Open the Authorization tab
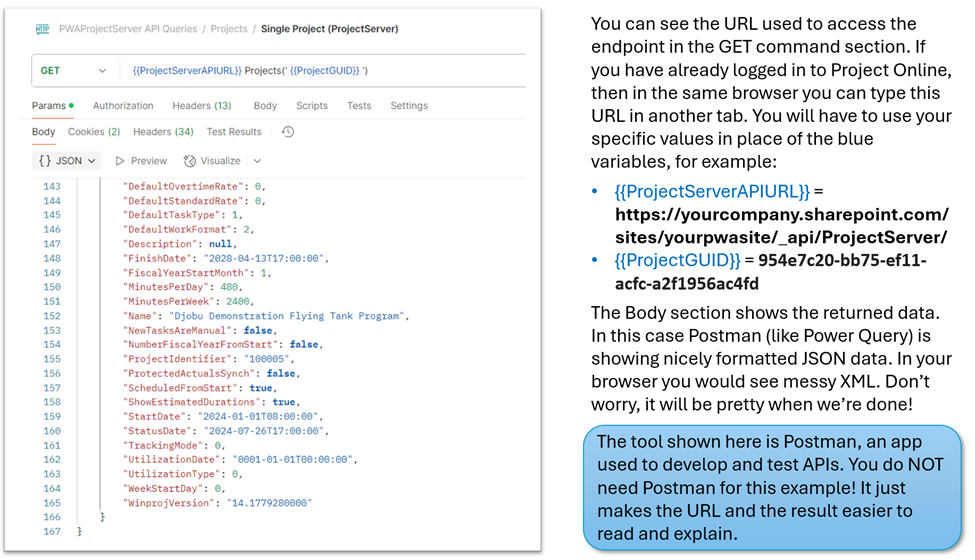Viewport: 975px width, 560px height. coord(123,106)
